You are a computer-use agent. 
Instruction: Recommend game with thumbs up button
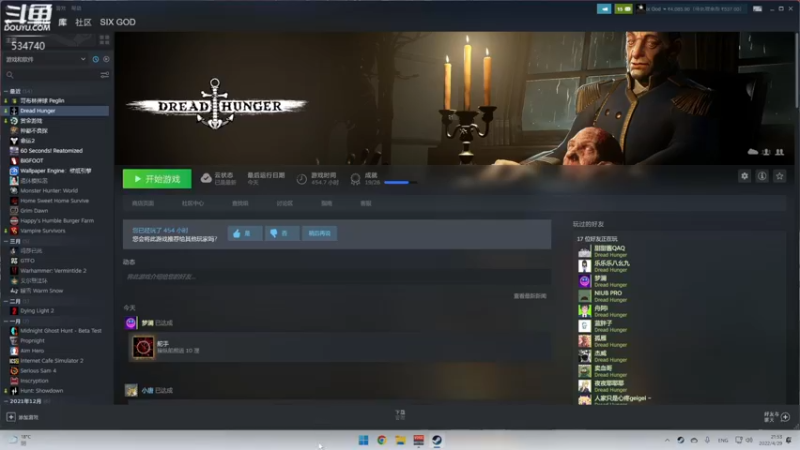tap(245, 233)
